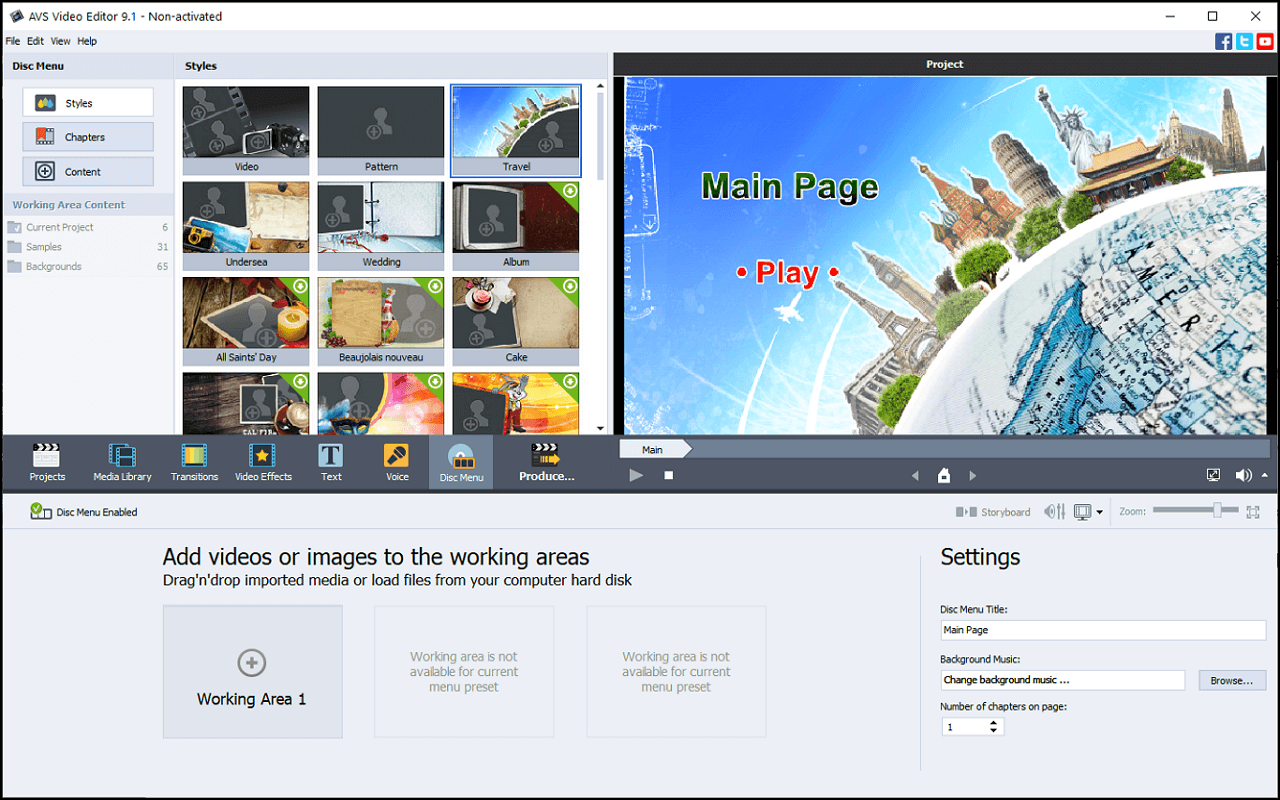Go to previous menu page arrow
The width and height of the screenshot is (1280, 800).
click(x=915, y=476)
